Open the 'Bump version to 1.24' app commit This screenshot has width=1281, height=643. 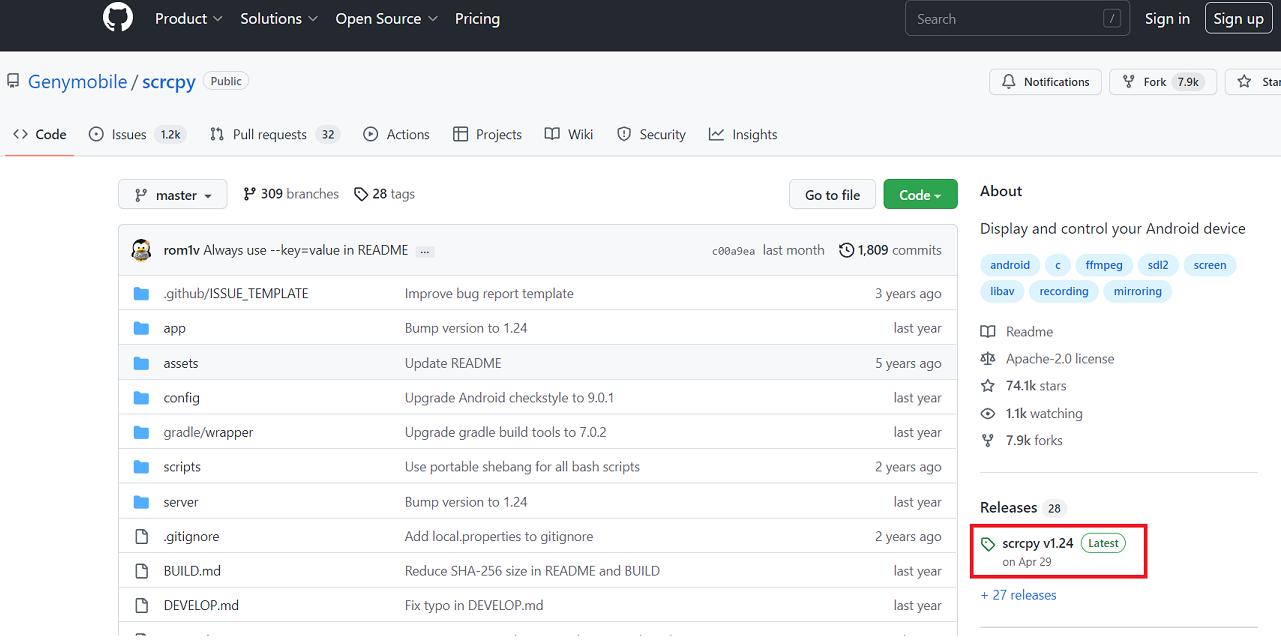coord(466,328)
